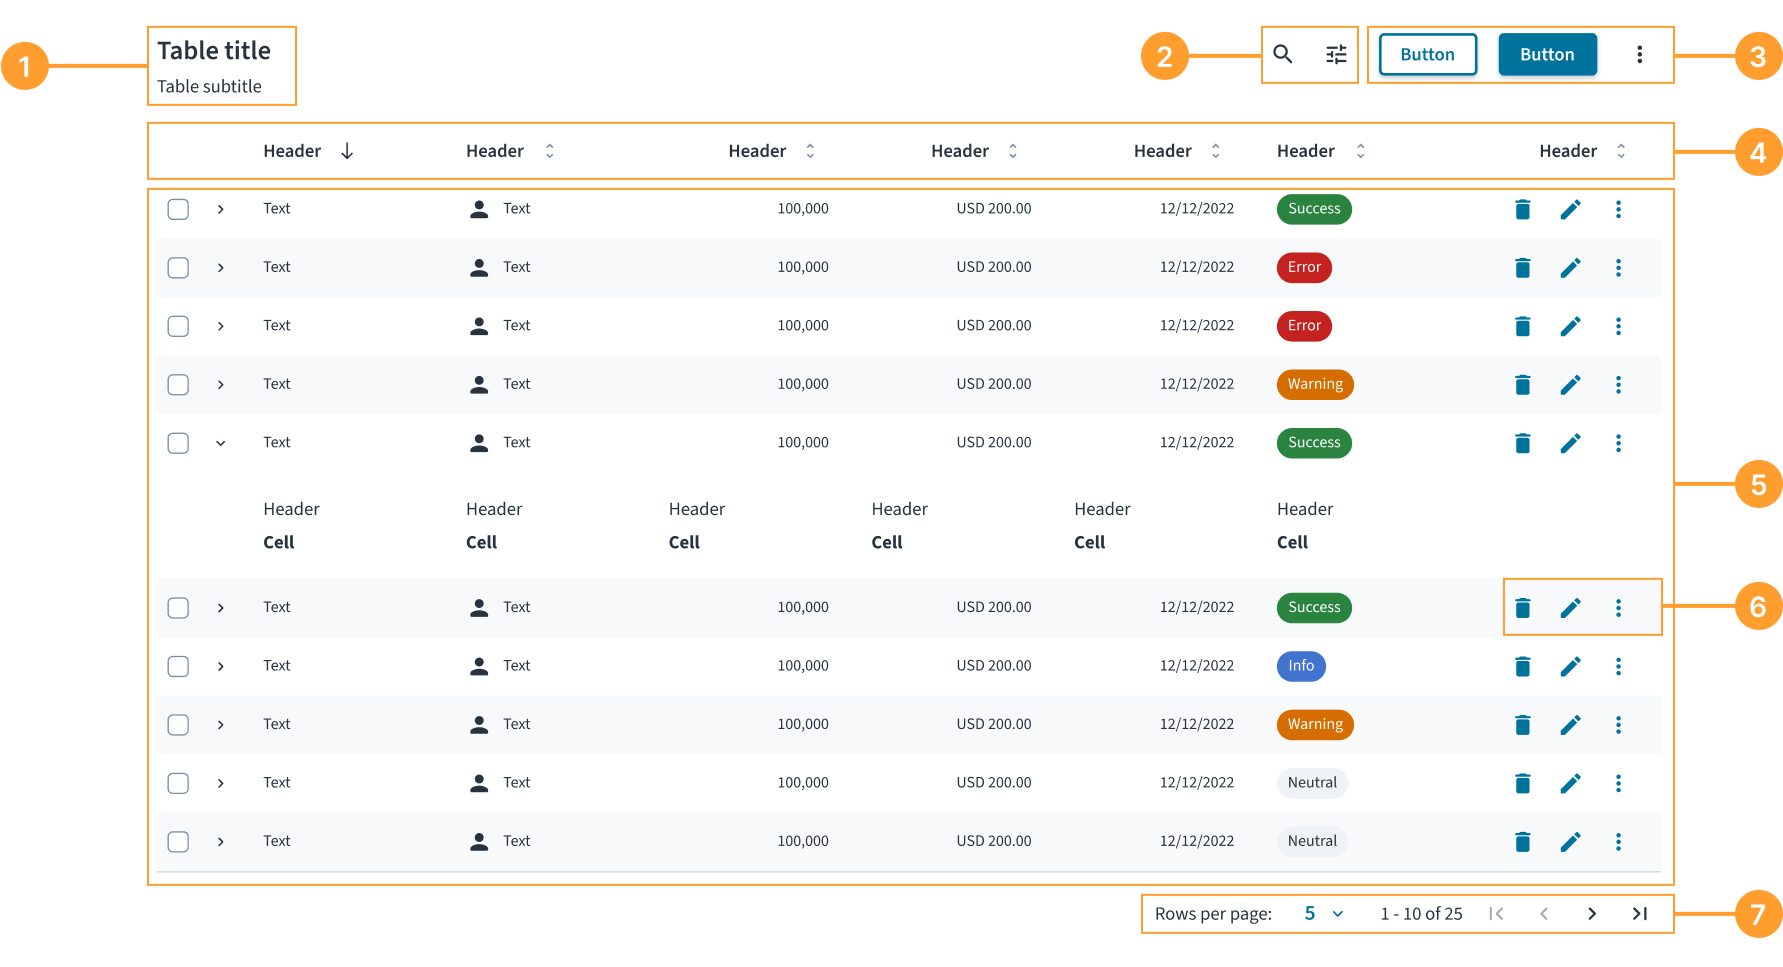Image resolution: width=1783 pixels, height=967 pixels.
Task: Select the pencil edit icon on the Info row
Action: coord(1571,666)
